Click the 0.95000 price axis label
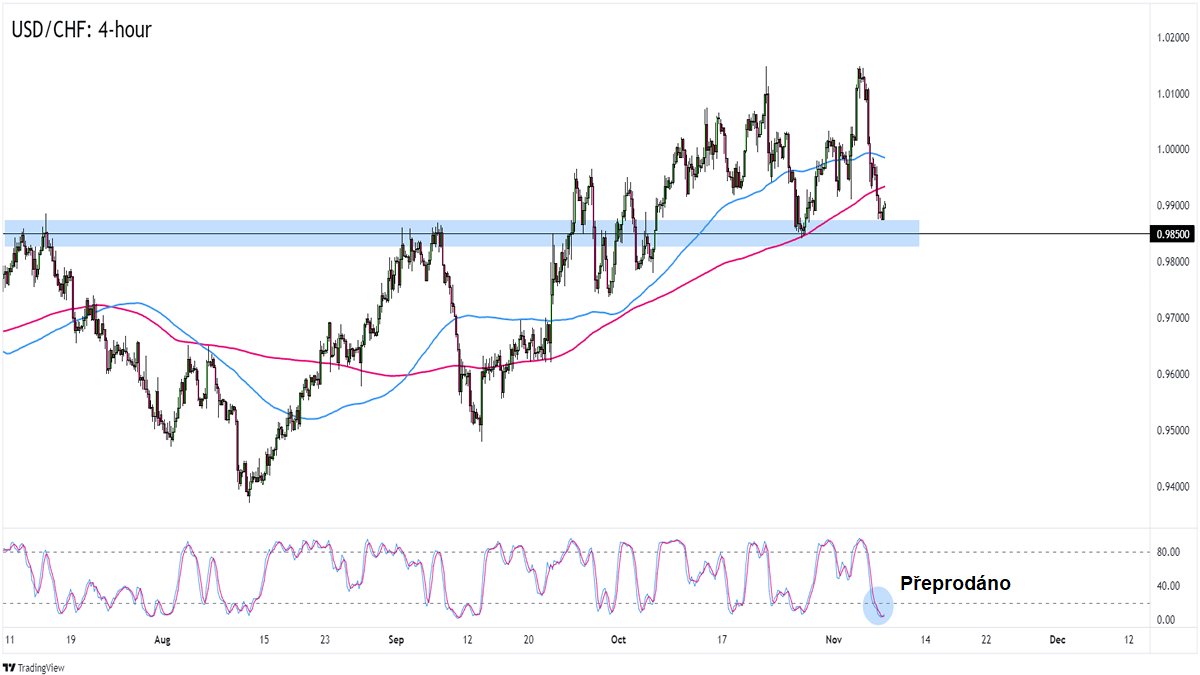 1172,430
